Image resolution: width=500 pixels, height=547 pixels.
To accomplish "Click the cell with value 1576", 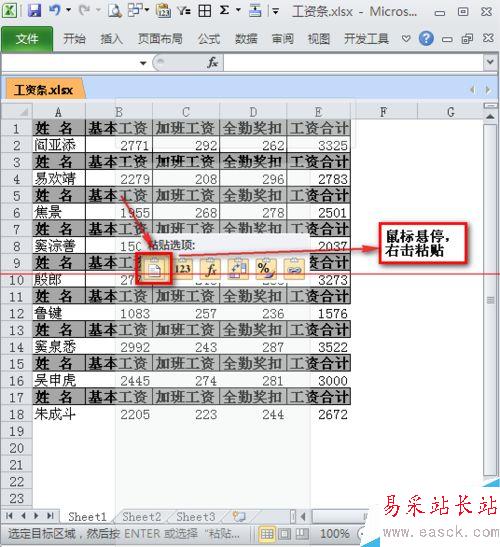I will 319,313.
